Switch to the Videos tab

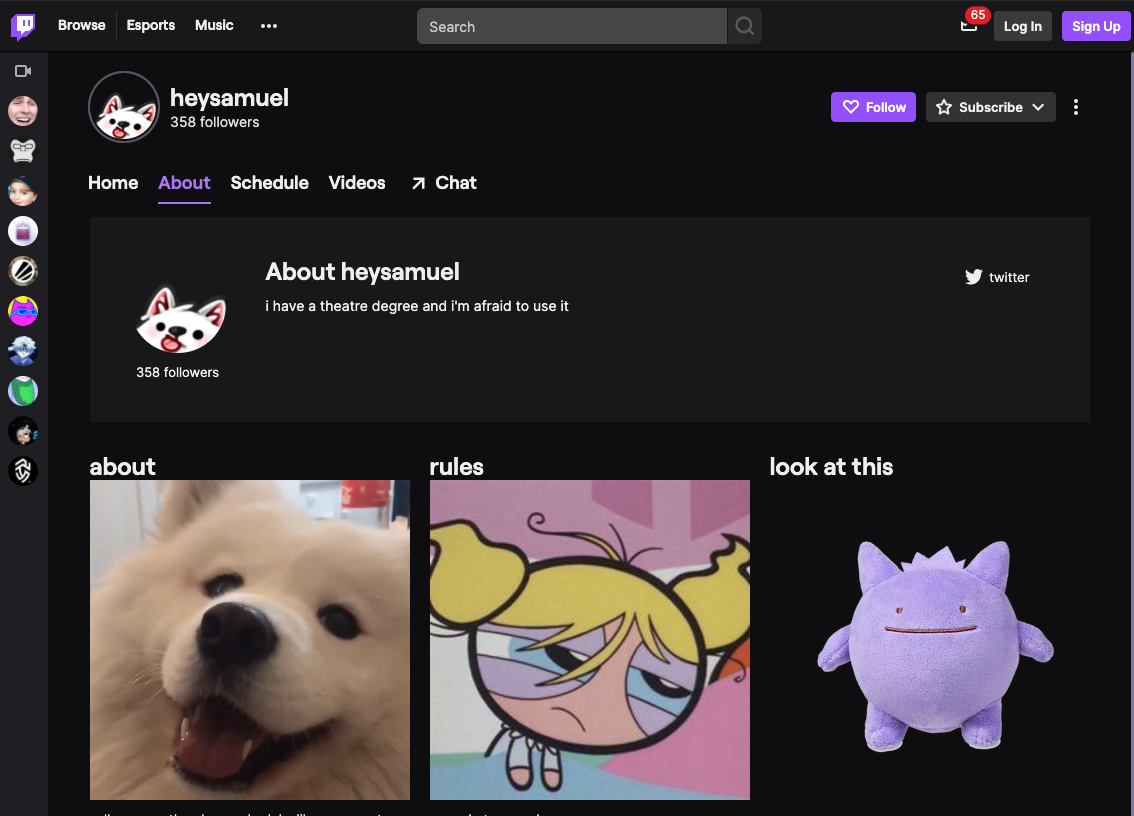(x=357, y=183)
